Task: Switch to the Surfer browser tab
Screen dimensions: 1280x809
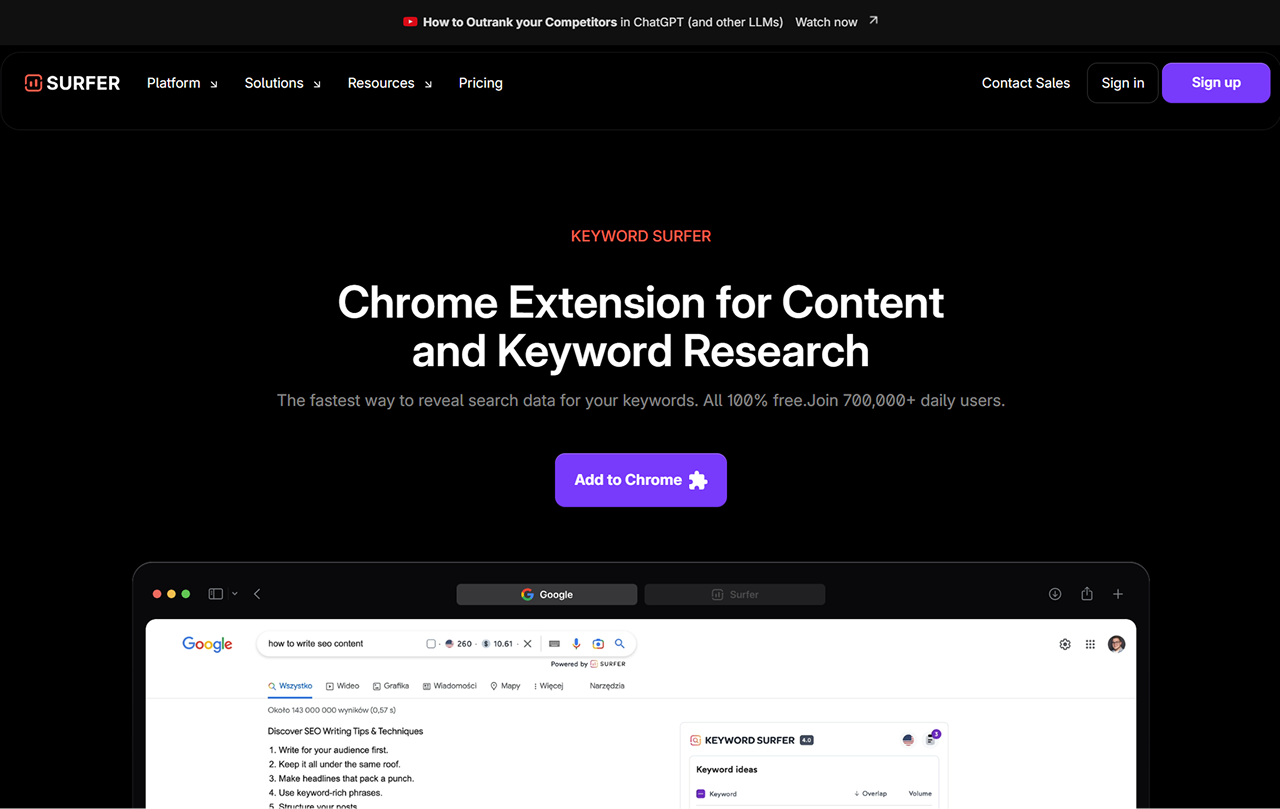Action: pyautogui.click(x=735, y=594)
